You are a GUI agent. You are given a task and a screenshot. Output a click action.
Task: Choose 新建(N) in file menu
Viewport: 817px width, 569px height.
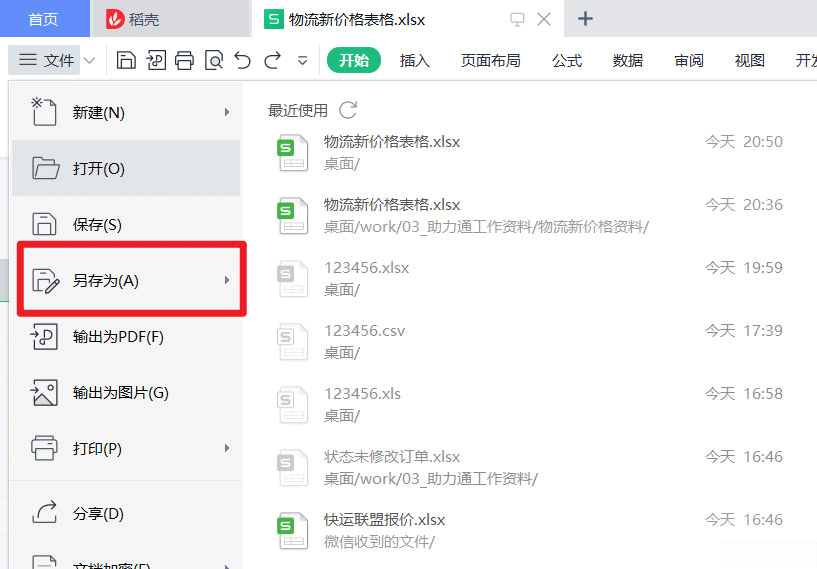coord(126,112)
